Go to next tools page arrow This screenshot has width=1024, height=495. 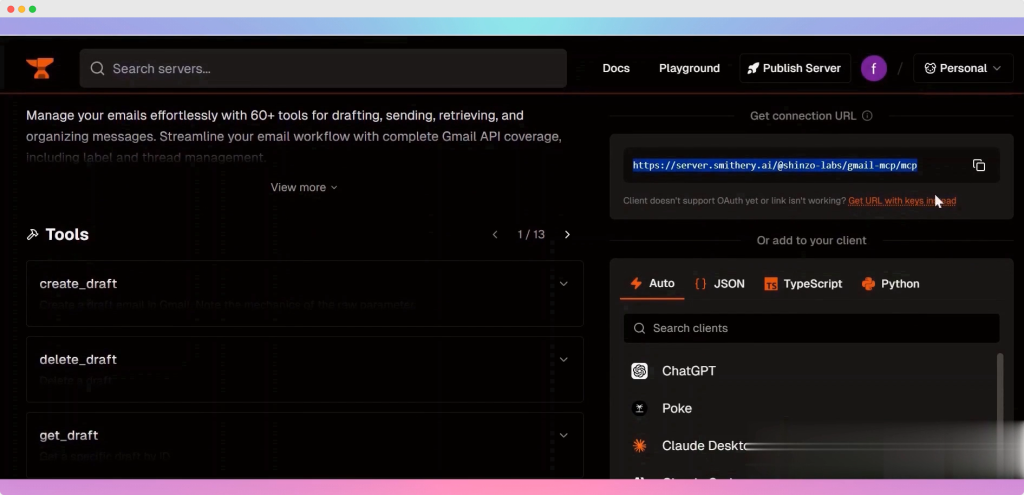pyautogui.click(x=567, y=235)
